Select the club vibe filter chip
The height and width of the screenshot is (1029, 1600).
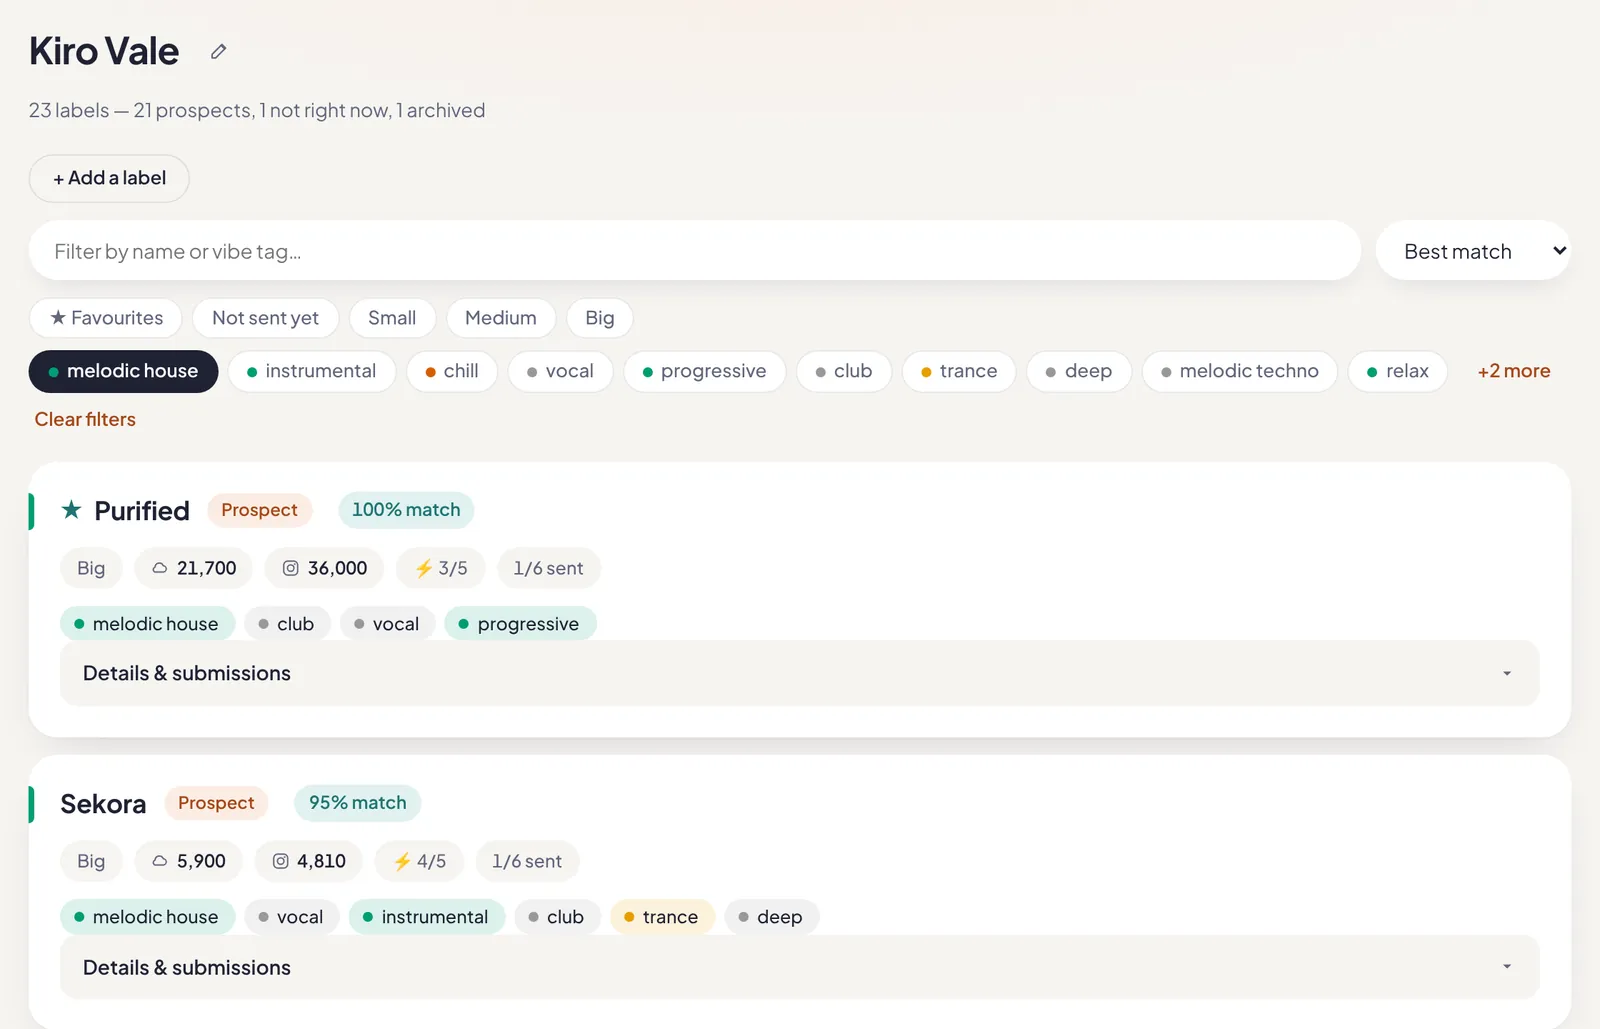(844, 371)
